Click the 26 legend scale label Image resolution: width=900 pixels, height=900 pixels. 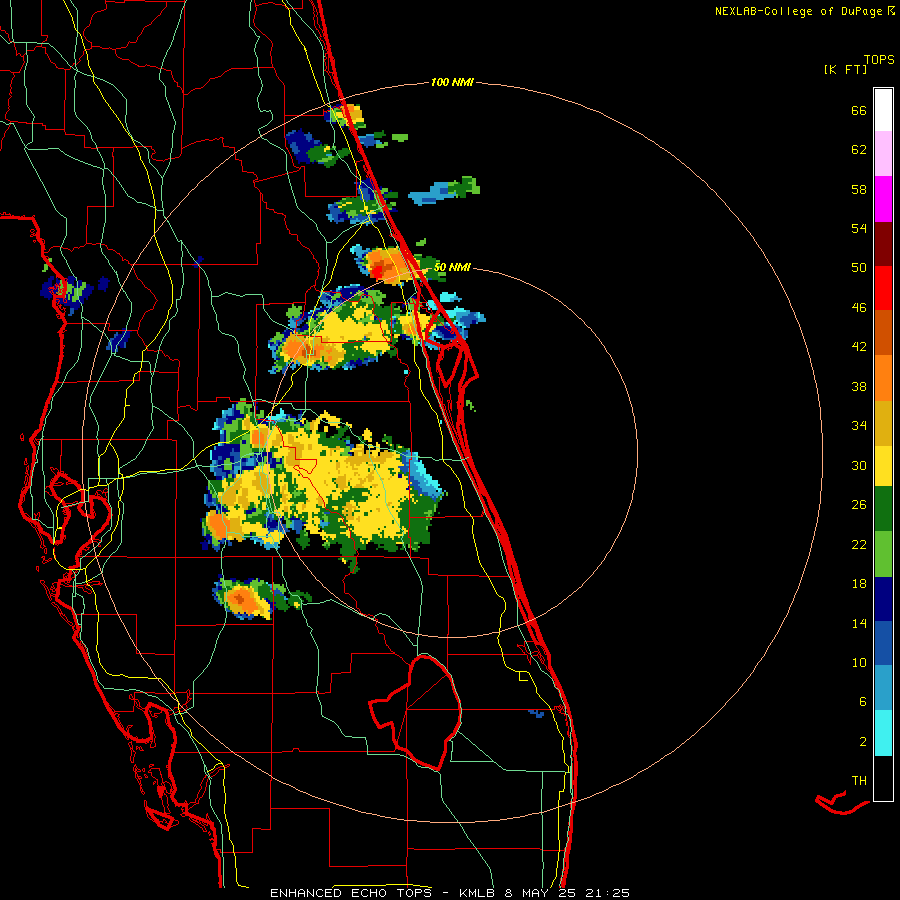coord(859,505)
